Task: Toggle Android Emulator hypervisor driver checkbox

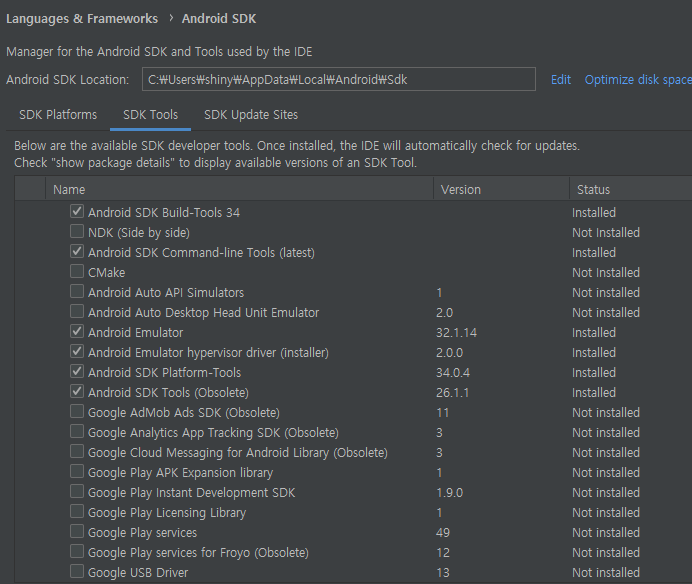Action: pos(77,351)
